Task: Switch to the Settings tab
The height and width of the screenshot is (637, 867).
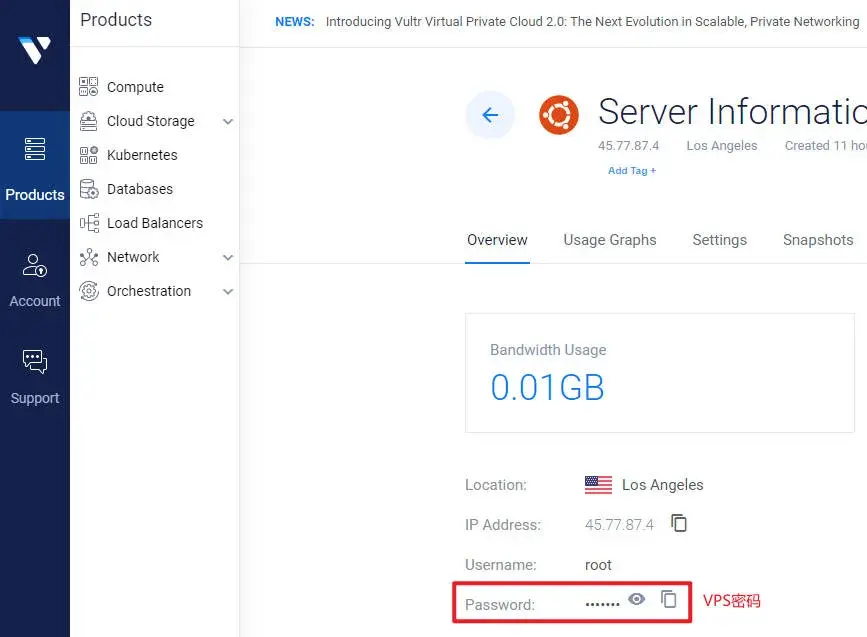Action: click(719, 240)
